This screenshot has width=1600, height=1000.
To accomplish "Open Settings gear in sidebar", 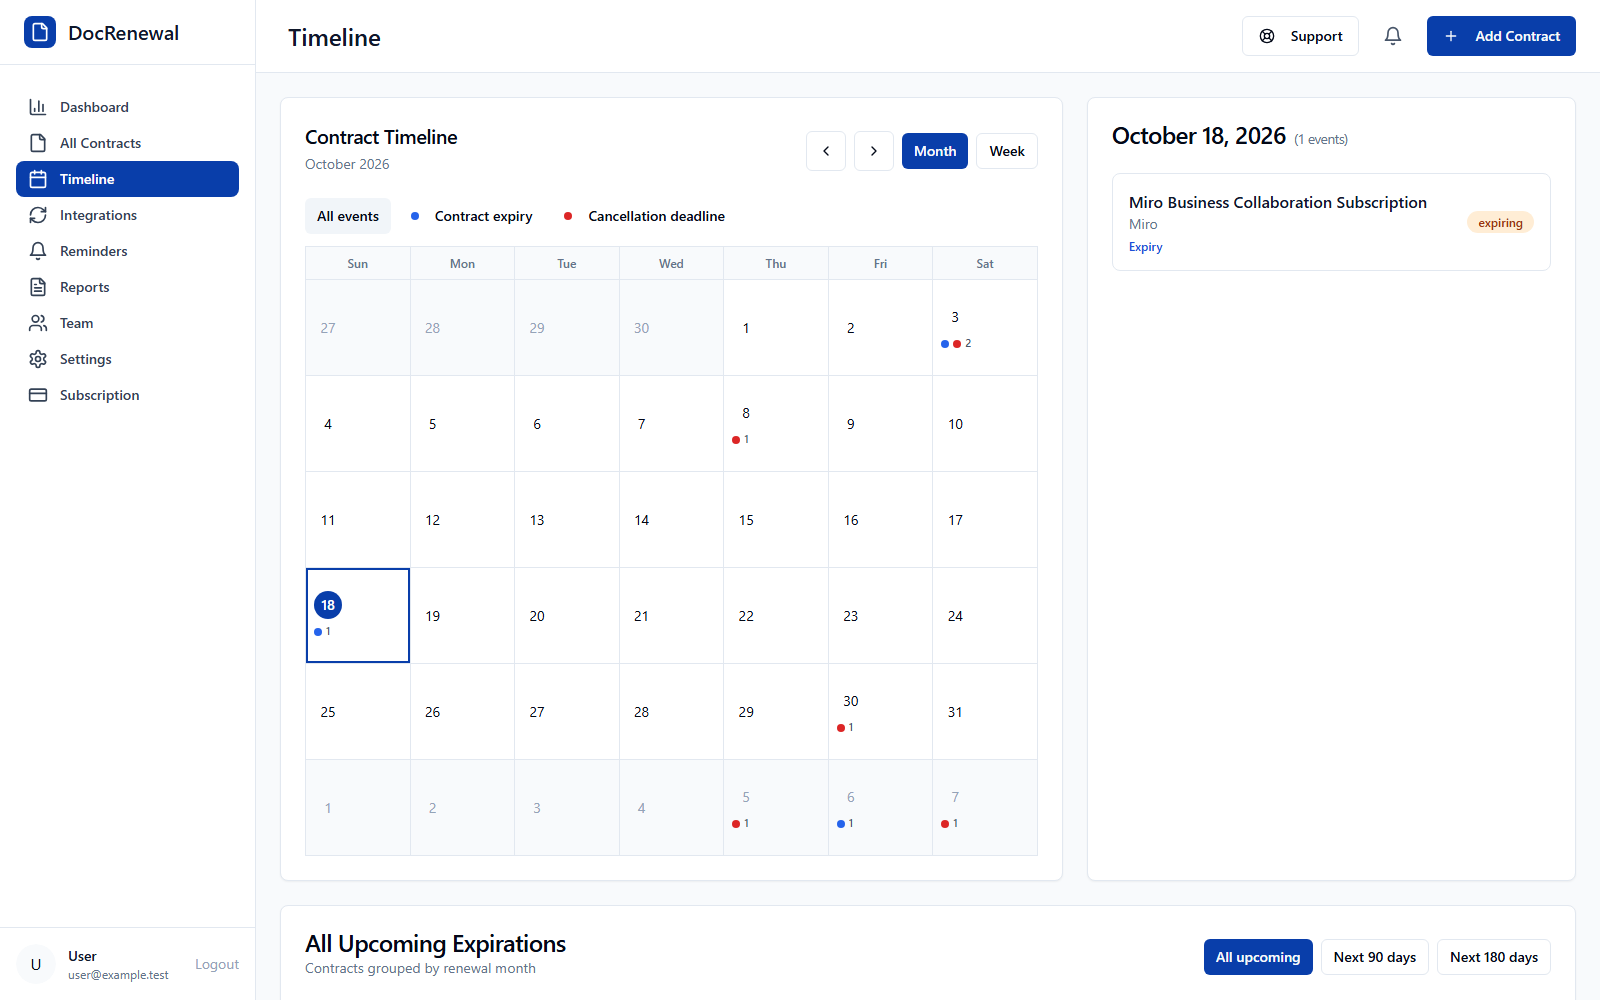I will coord(127,359).
